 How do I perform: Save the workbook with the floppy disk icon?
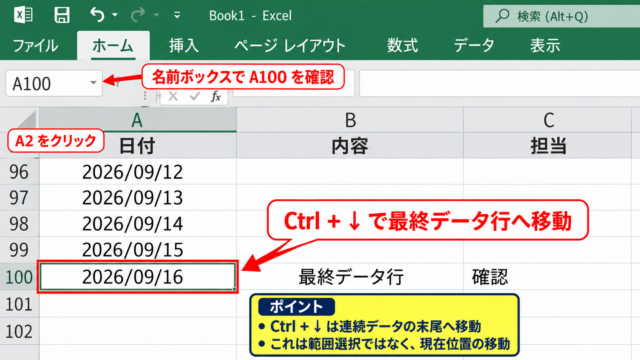tap(62, 15)
